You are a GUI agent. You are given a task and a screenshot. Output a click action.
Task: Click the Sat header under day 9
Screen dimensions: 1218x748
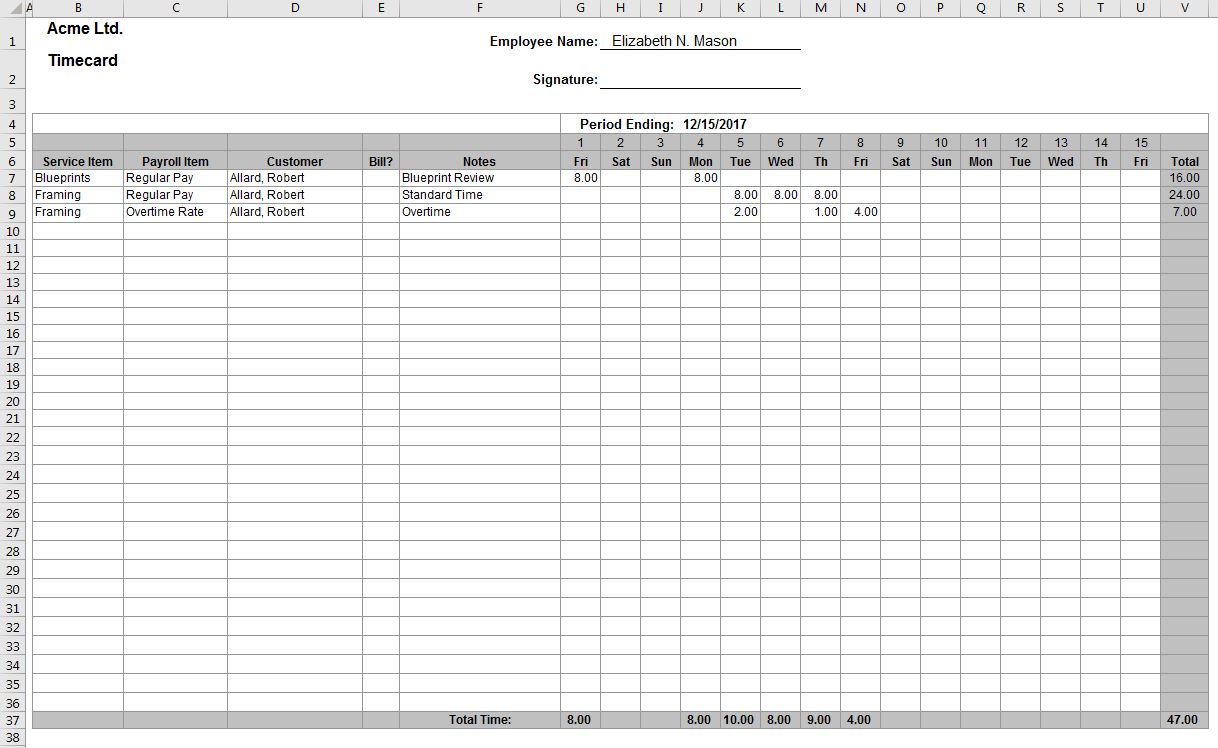click(x=901, y=161)
